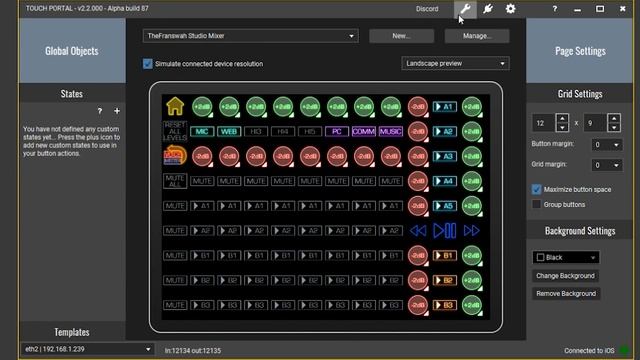
Task: Open the Templates section
Action: coord(72,332)
